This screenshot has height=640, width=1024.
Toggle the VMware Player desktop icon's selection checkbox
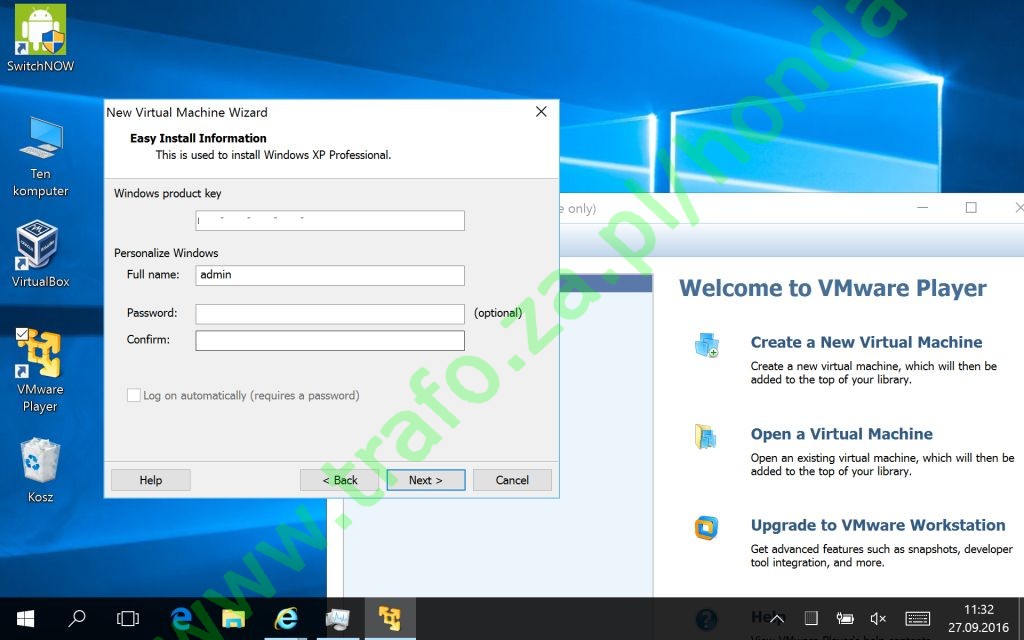22,334
